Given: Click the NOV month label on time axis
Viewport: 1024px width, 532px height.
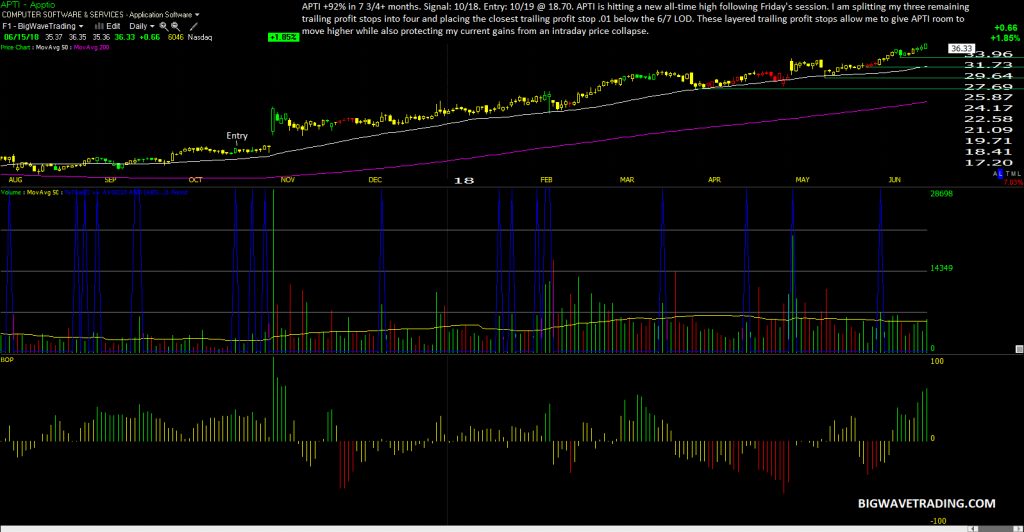Looking at the screenshot, I should tap(287, 180).
